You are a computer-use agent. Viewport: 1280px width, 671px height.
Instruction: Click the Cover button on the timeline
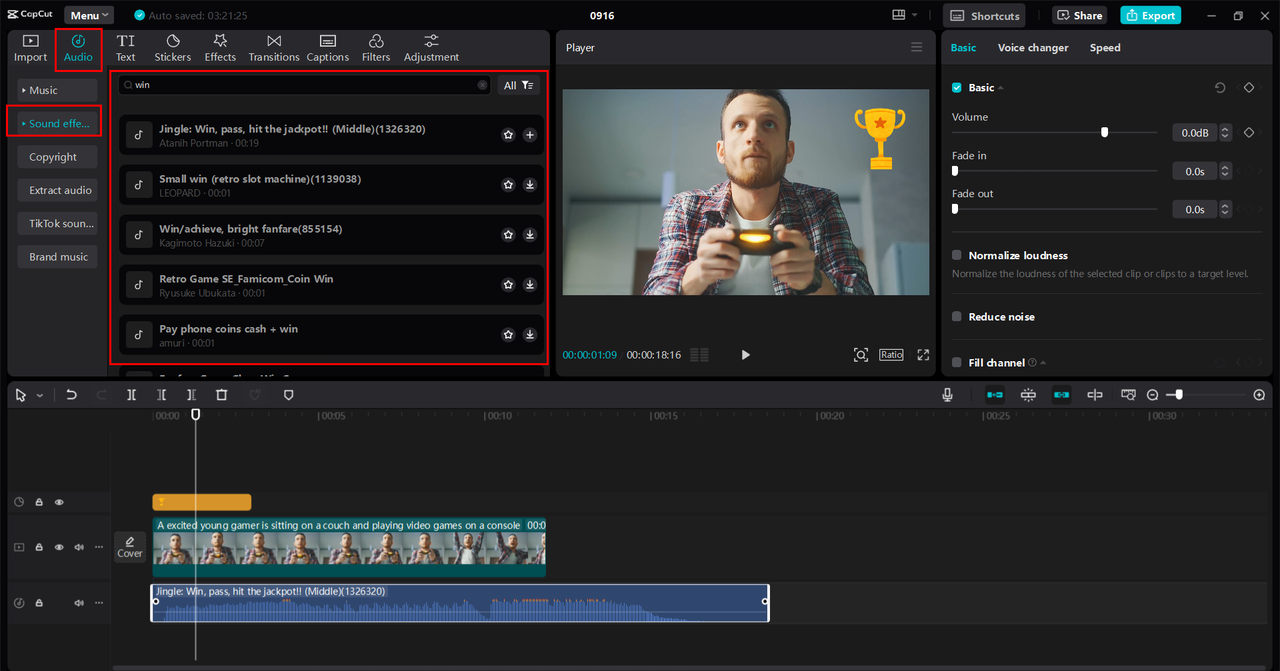(130, 546)
